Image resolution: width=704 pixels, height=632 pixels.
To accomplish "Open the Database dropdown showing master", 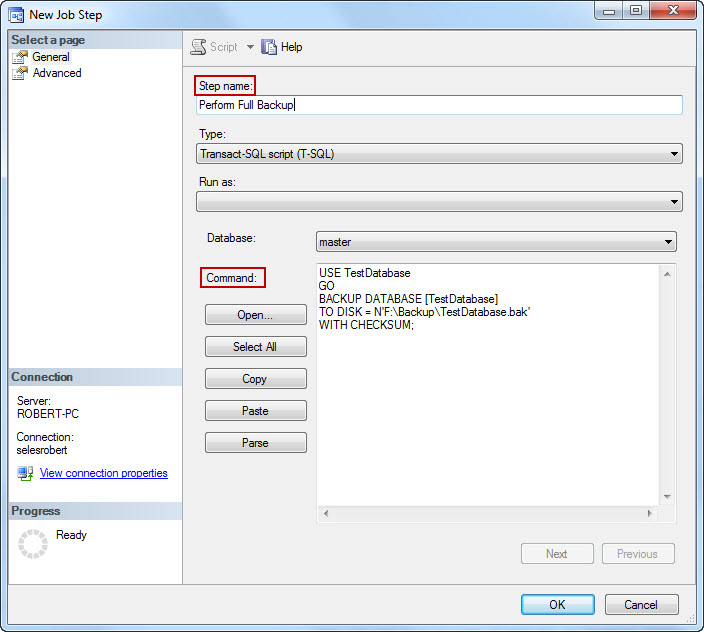I will [x=668, y=242].
